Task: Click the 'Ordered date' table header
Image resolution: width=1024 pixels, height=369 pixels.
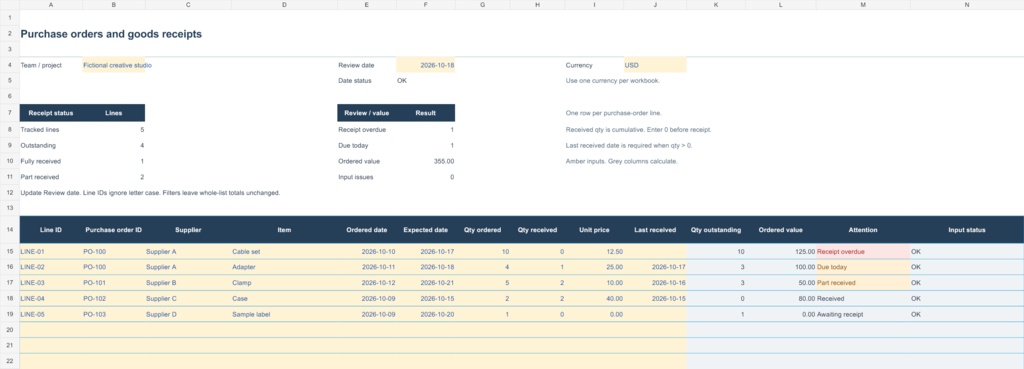Action: (x=367, y=230)
